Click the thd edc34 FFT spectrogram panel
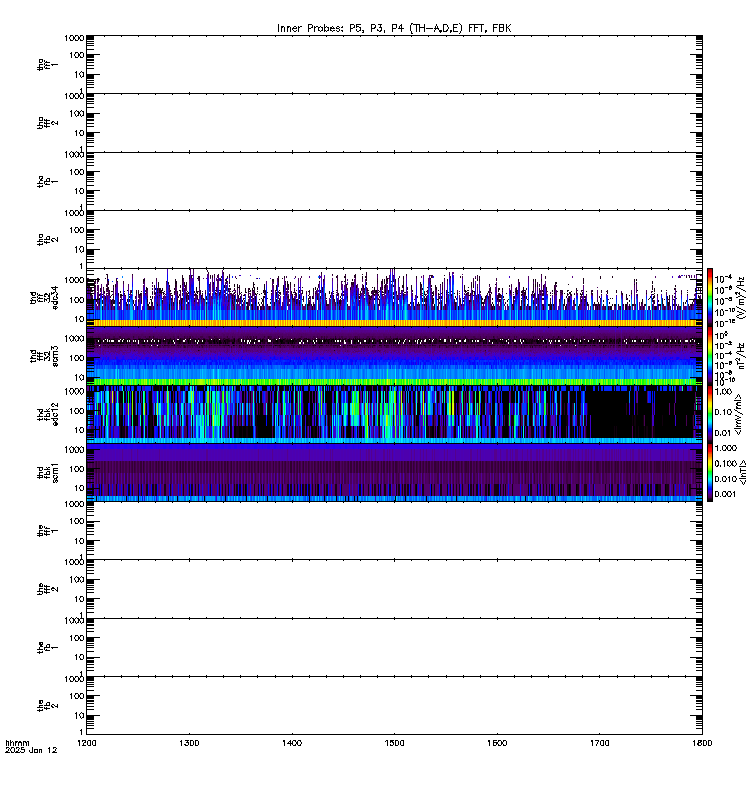Screen dimensions: 750x800 pos(394,297)
